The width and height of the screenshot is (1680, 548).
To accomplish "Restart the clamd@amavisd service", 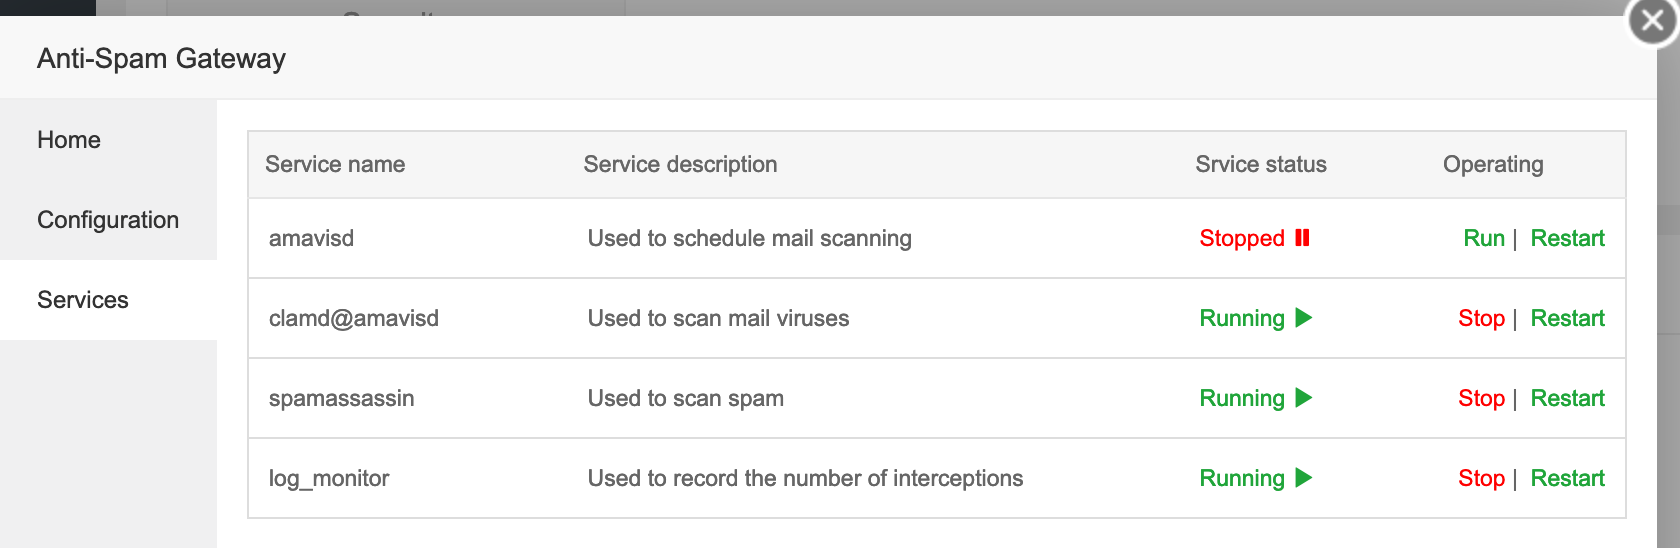I will click(x=1567, y=318).
